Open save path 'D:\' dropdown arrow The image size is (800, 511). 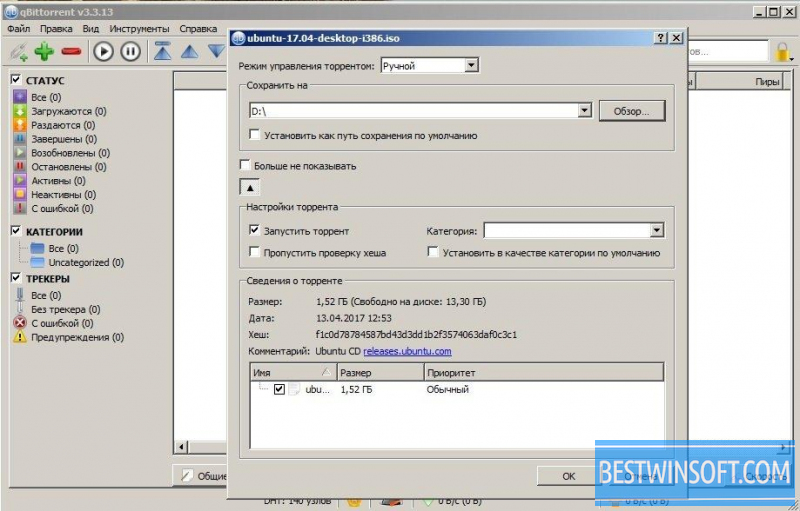click(585, 110)
